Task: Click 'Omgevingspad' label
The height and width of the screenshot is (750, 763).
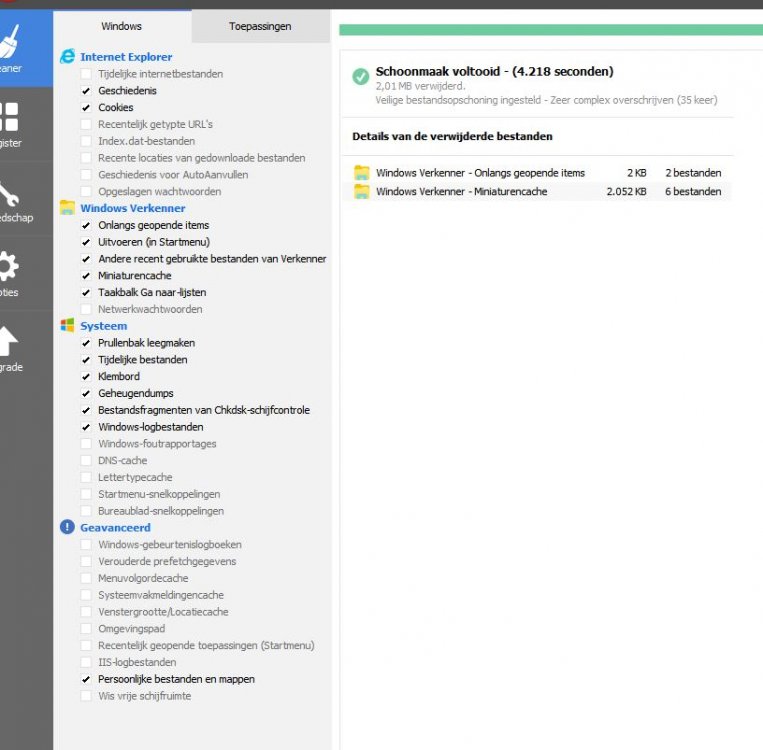Action: (131, 629)
